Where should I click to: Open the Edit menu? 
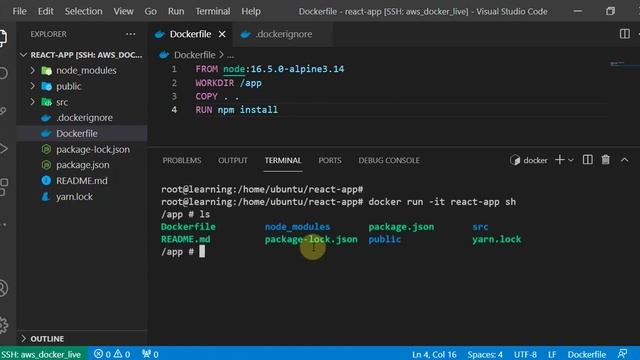coord(45,11)
